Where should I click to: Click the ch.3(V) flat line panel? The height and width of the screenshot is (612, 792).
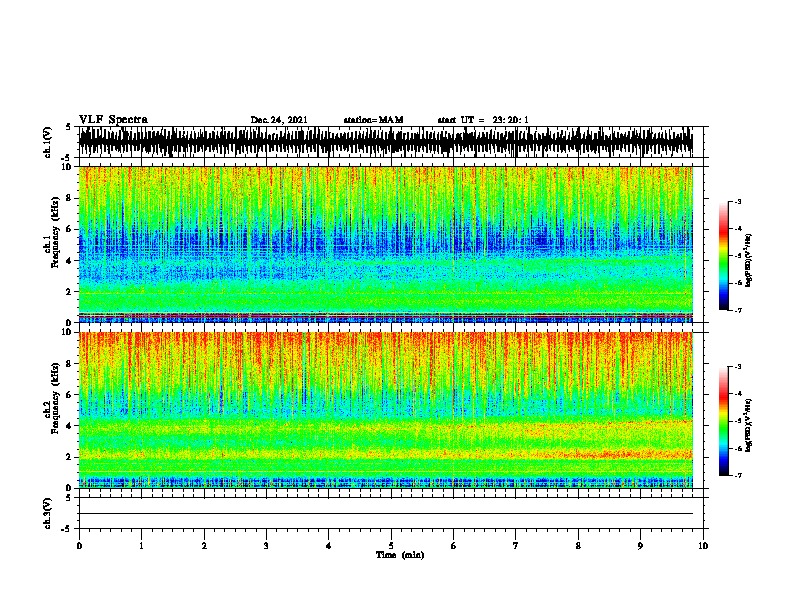[391, 513]
